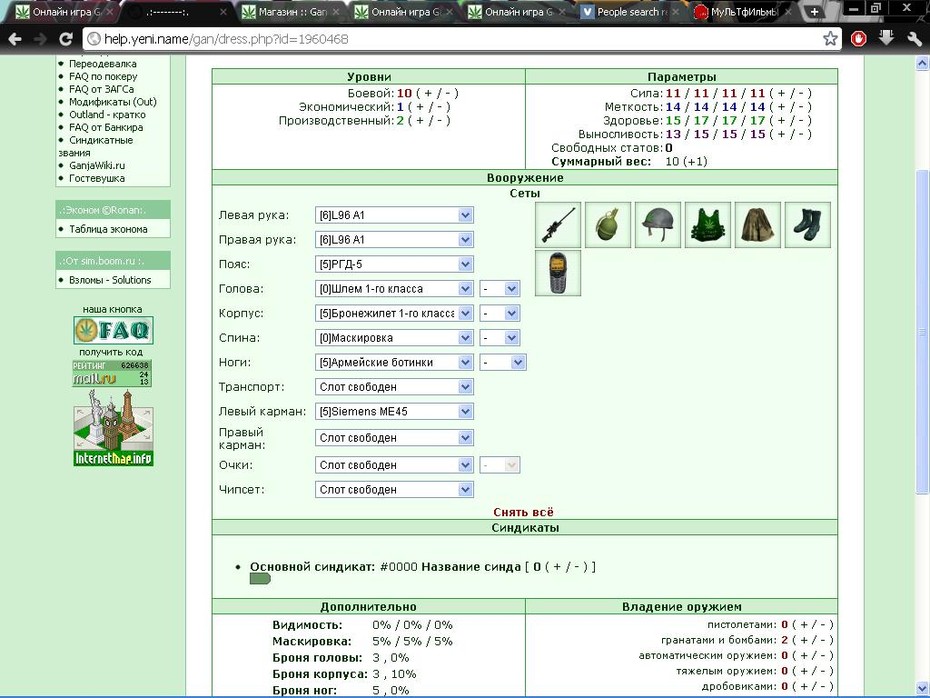Click the green armor vest icon
Screen dimensions: 930x698
point(708,225)
